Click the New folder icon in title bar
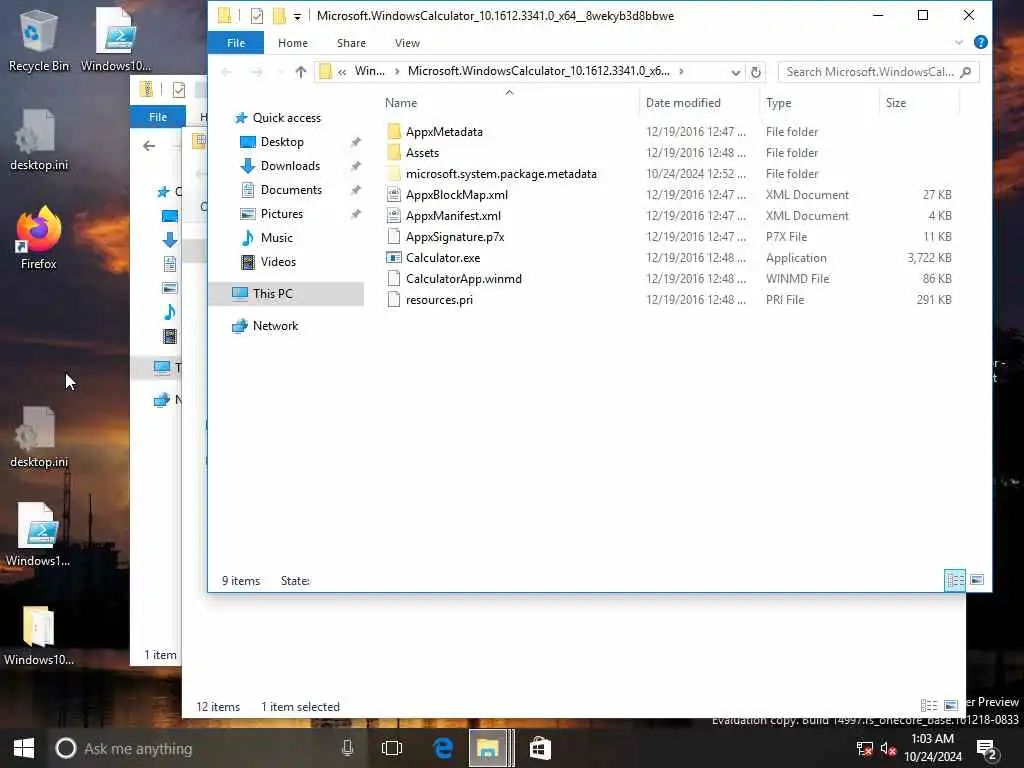This screenshot has width=1024, height=768. tap(279, 16)
